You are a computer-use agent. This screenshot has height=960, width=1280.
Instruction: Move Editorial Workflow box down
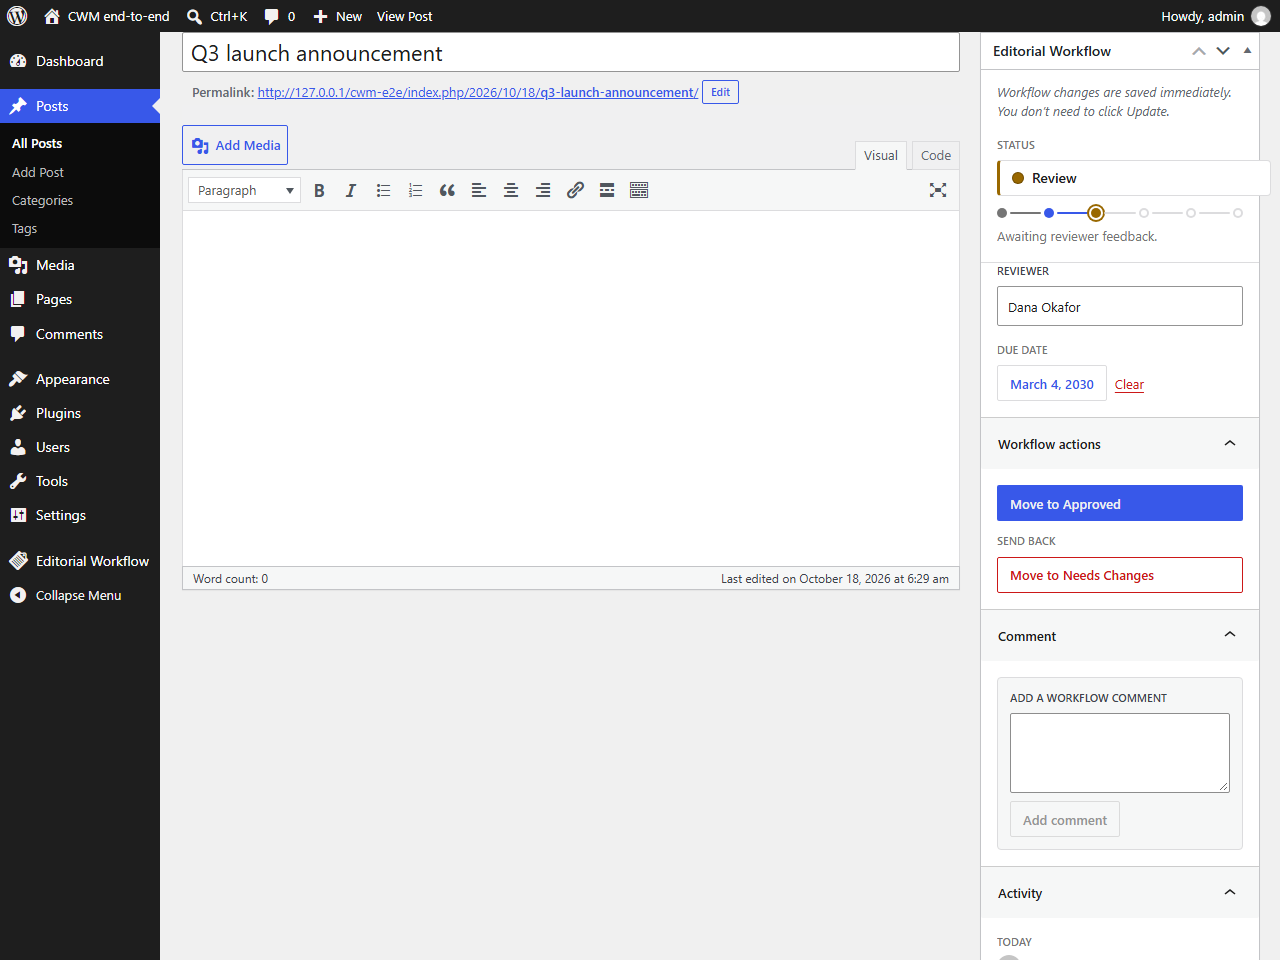click(x=1223, y=51)
